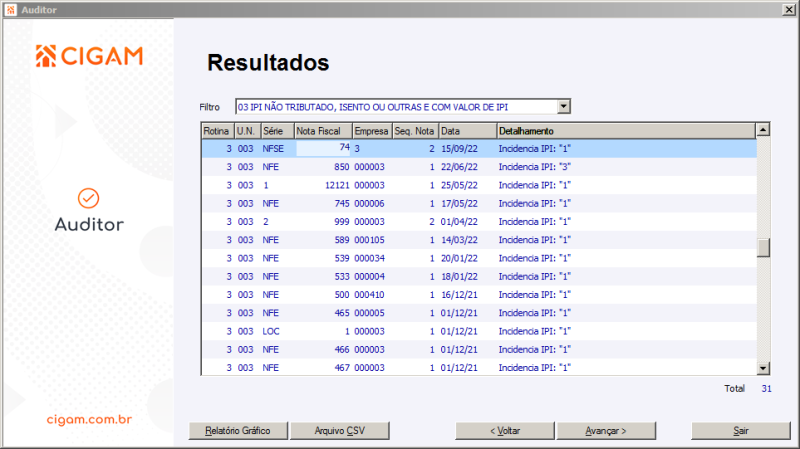Exit using the Sair button
800x449 pixels.
740,431
